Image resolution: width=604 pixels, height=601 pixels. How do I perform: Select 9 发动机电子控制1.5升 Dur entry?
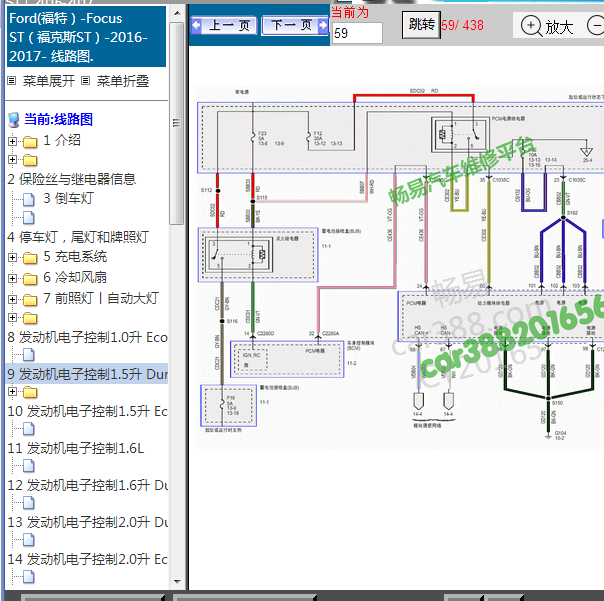87,374
